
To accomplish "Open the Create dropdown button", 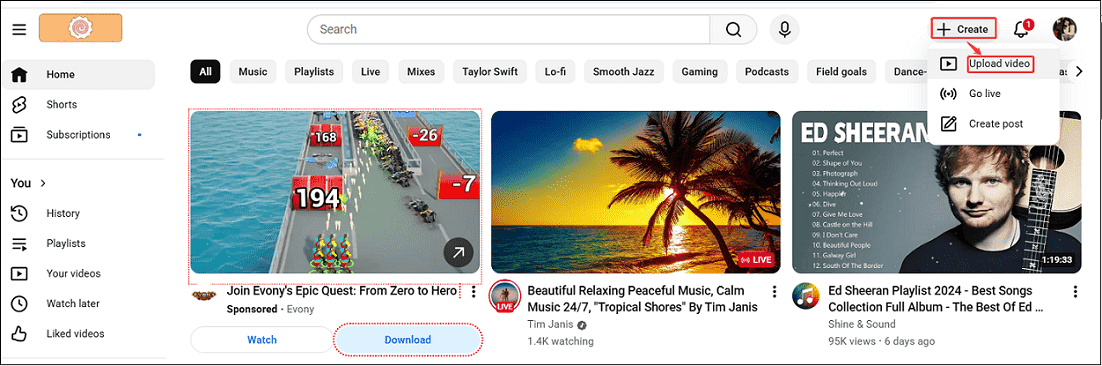I will [965, 30].
